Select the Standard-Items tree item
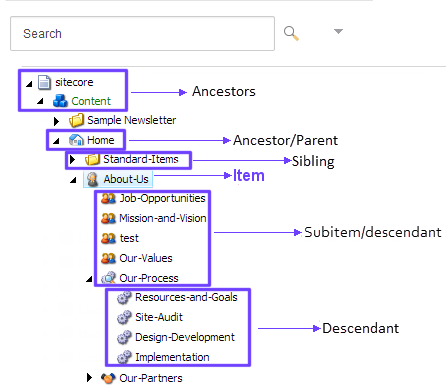This screenshot has width=446, height=388. (x=141, y=159)
